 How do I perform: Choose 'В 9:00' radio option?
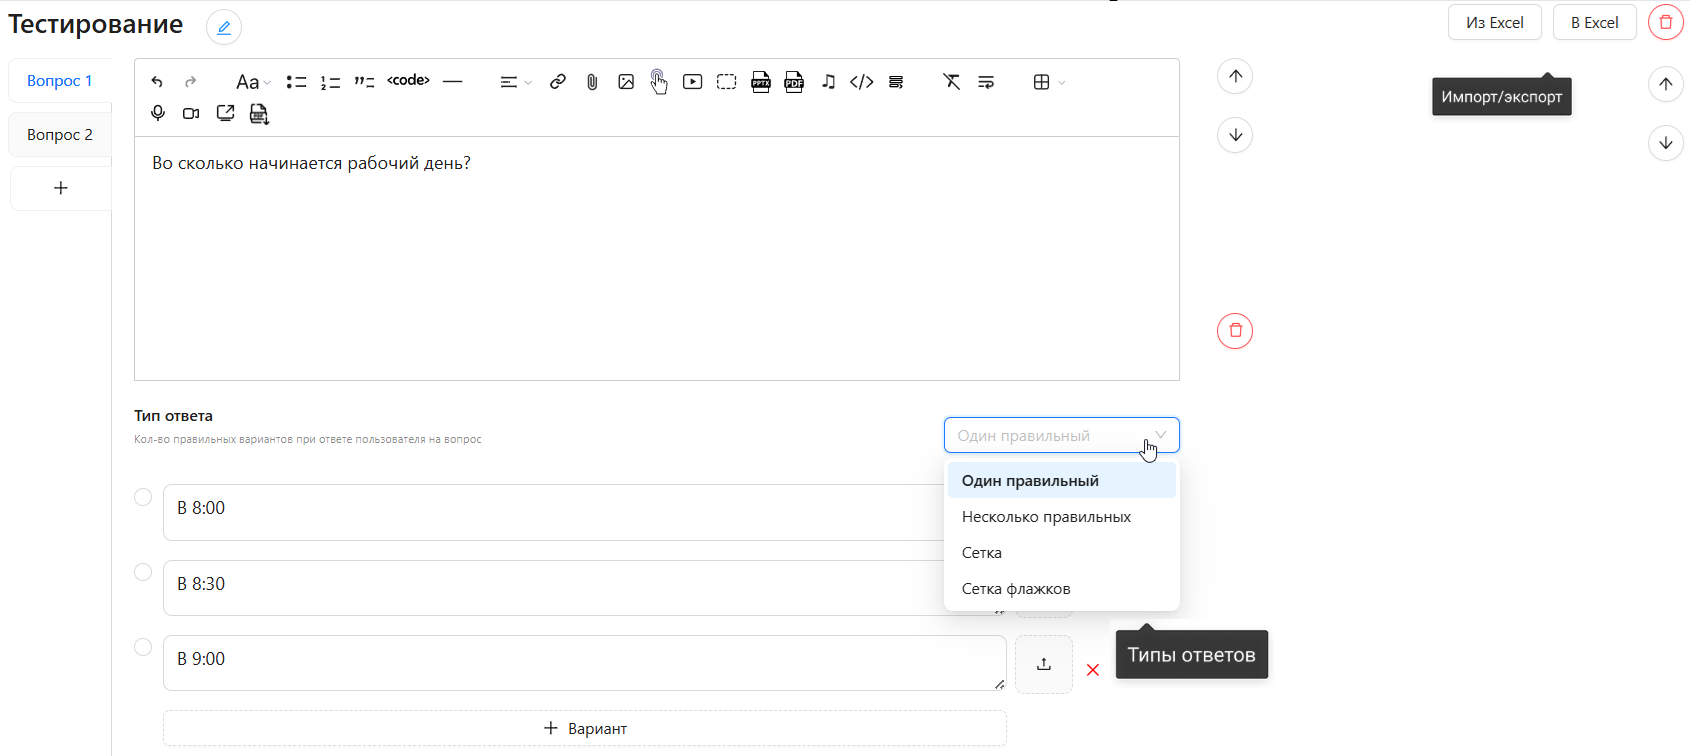point(143,647)
